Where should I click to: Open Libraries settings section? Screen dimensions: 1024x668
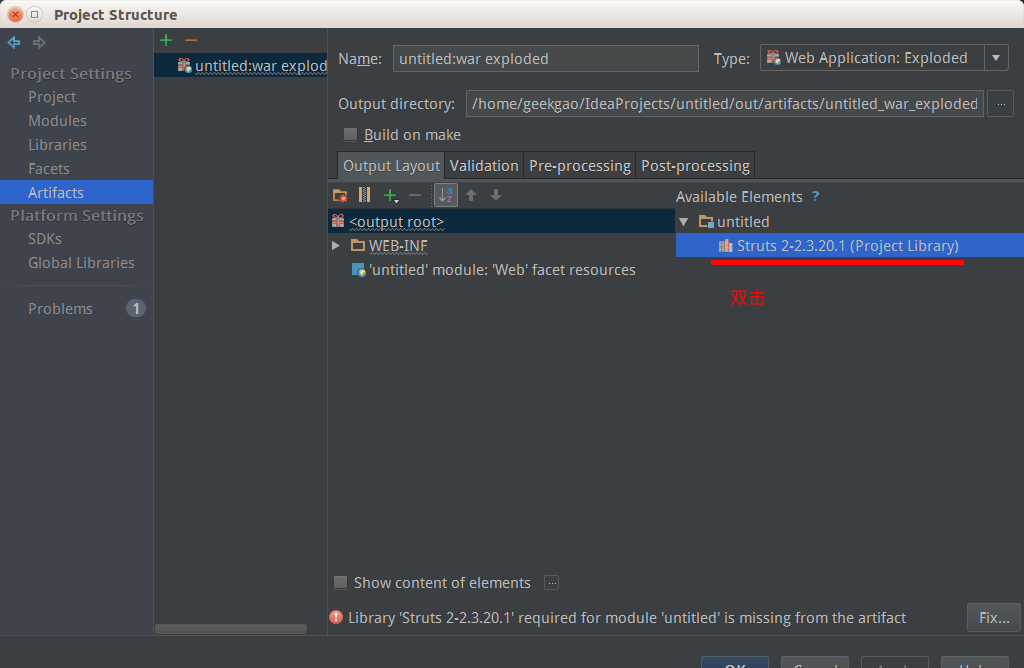click(57, 145)
